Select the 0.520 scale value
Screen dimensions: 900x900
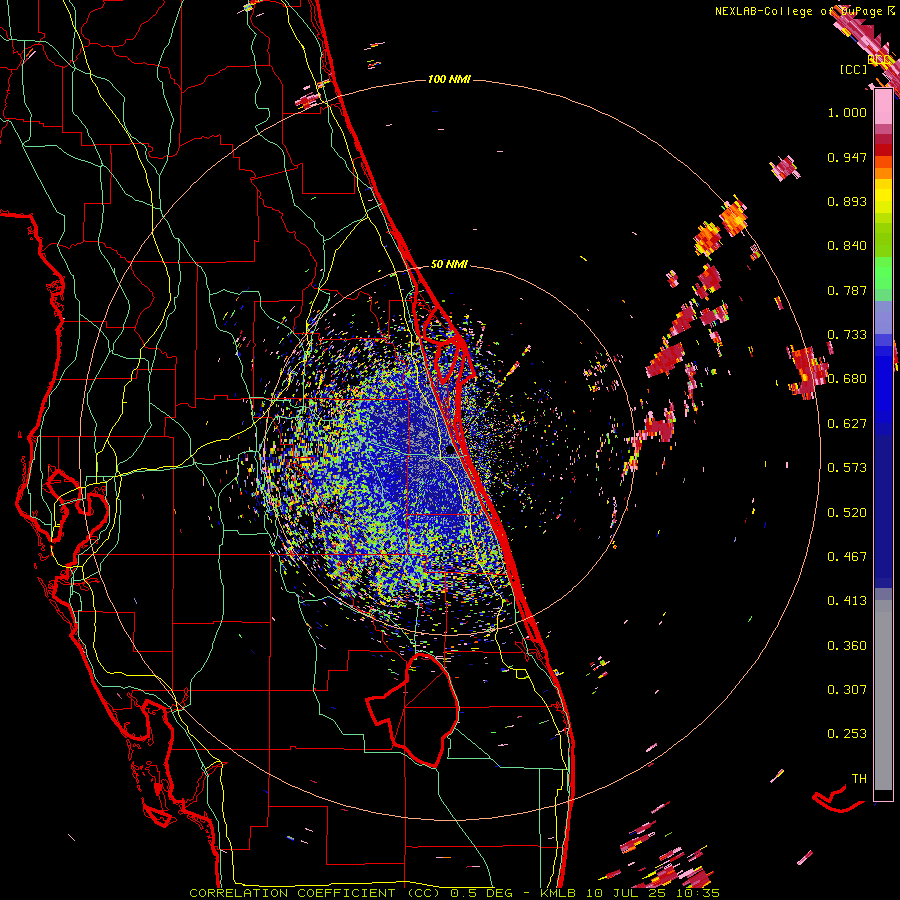pos(847,513)
